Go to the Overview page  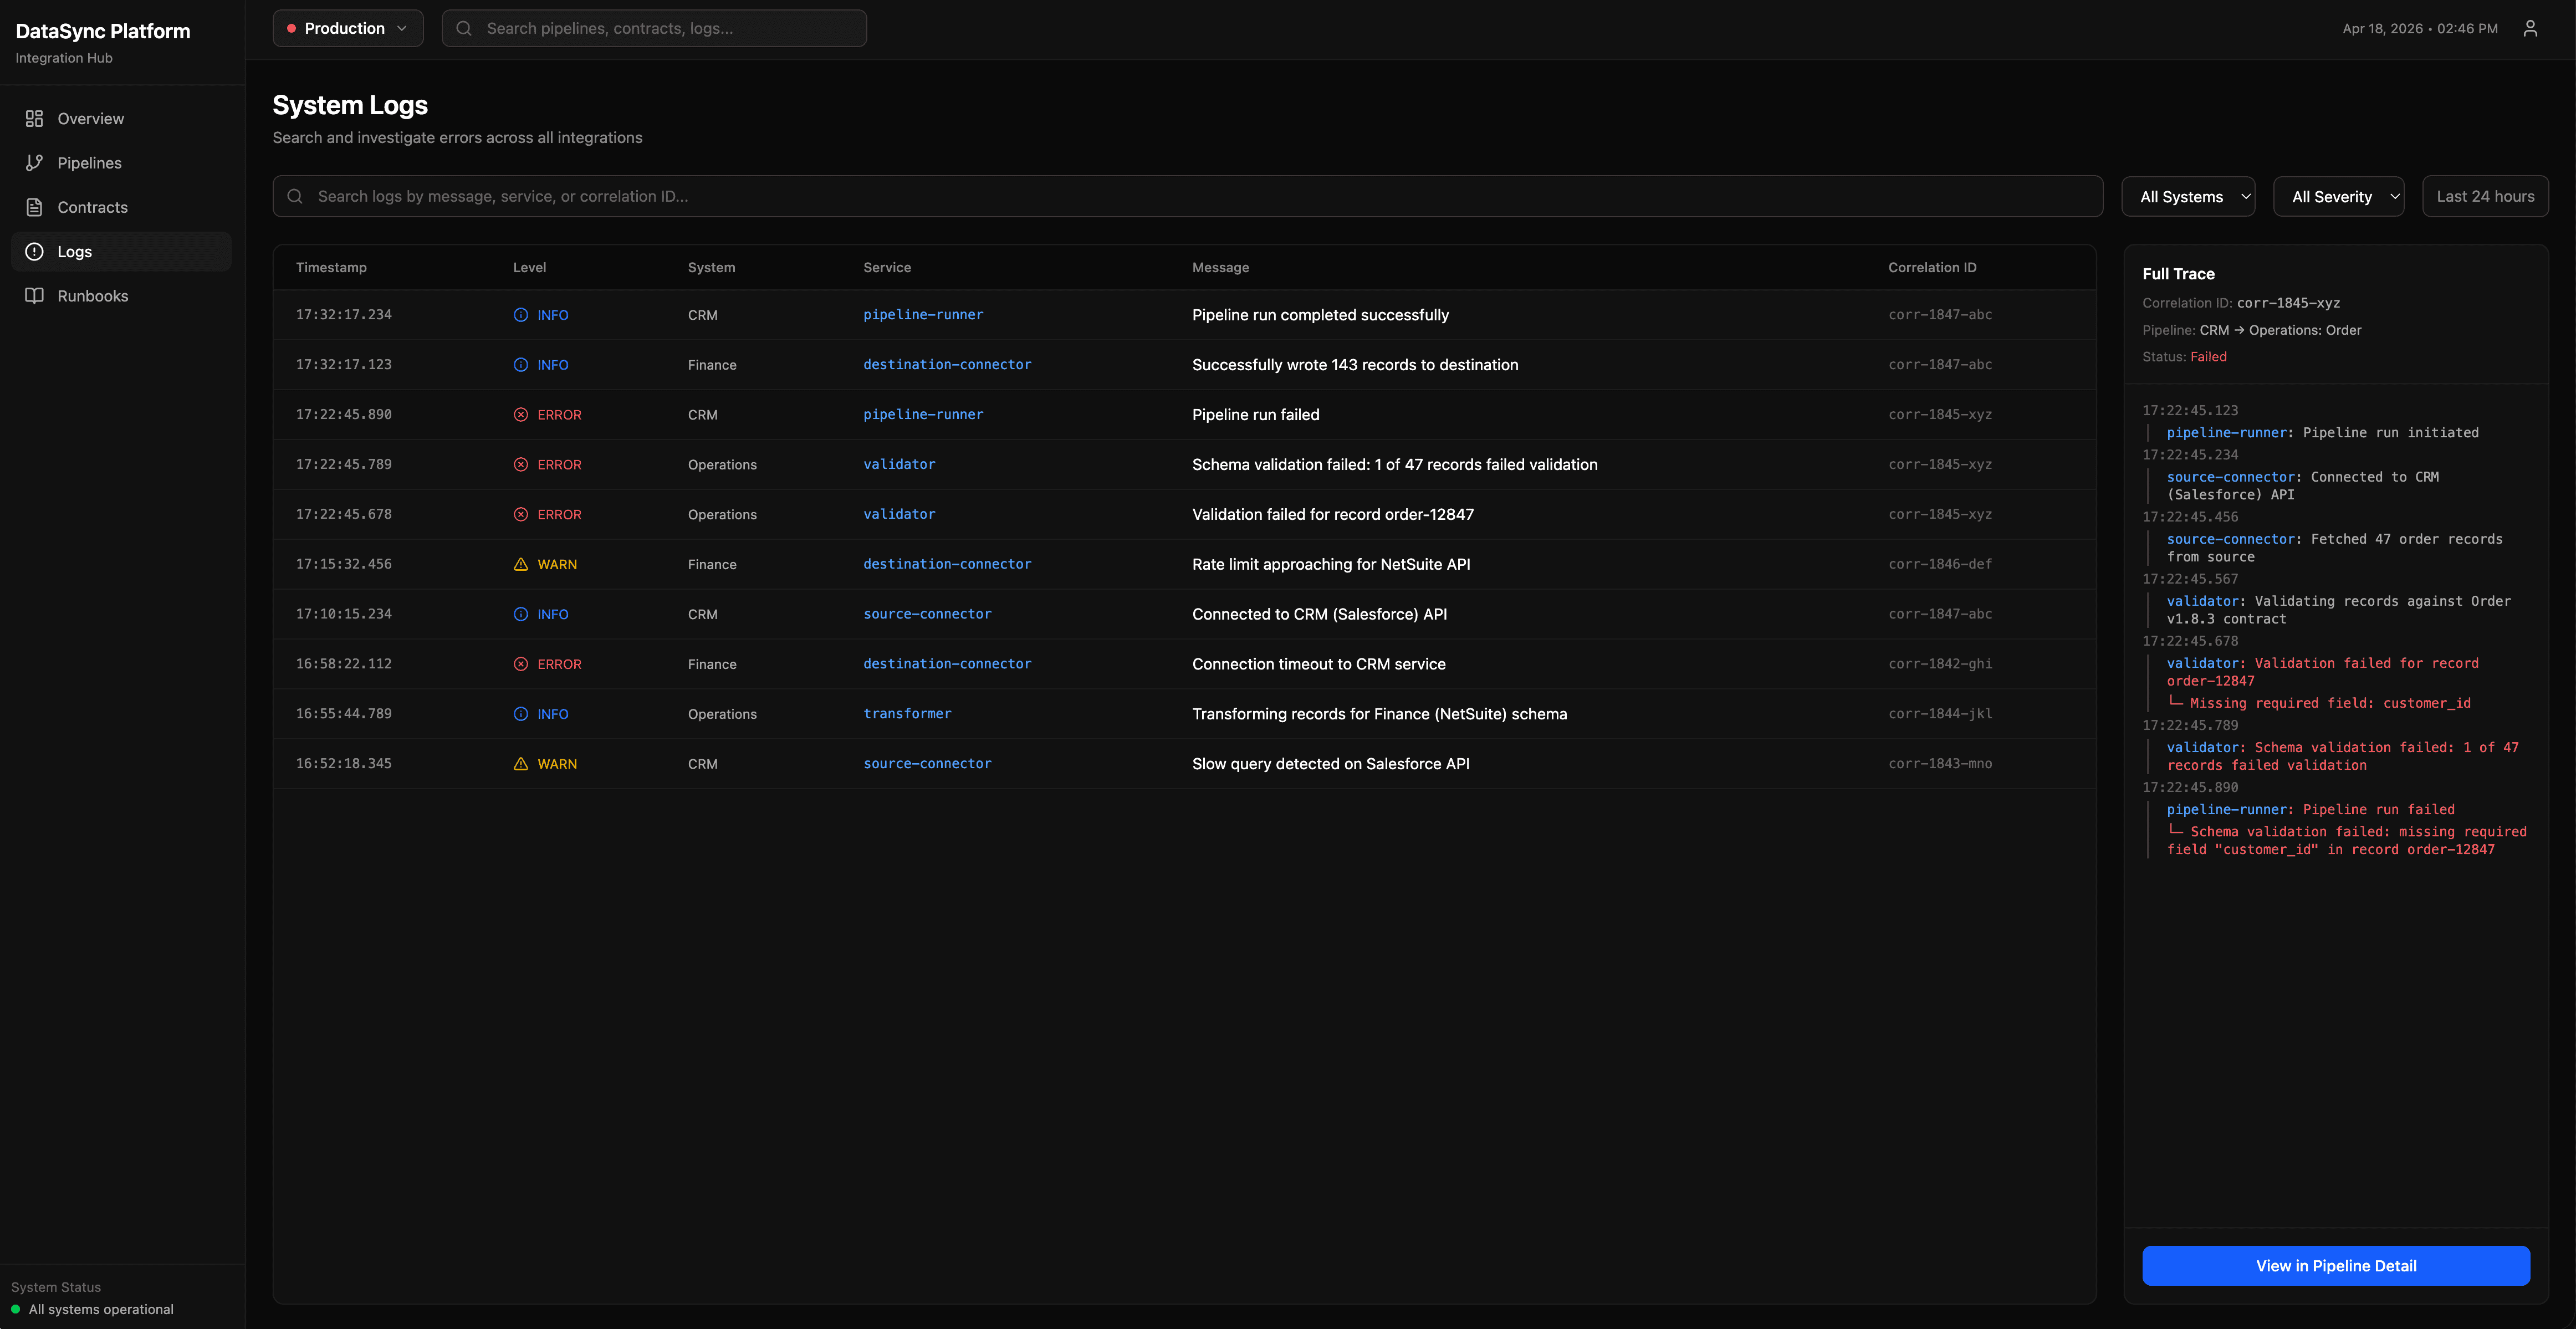click(x=121, y=119)
